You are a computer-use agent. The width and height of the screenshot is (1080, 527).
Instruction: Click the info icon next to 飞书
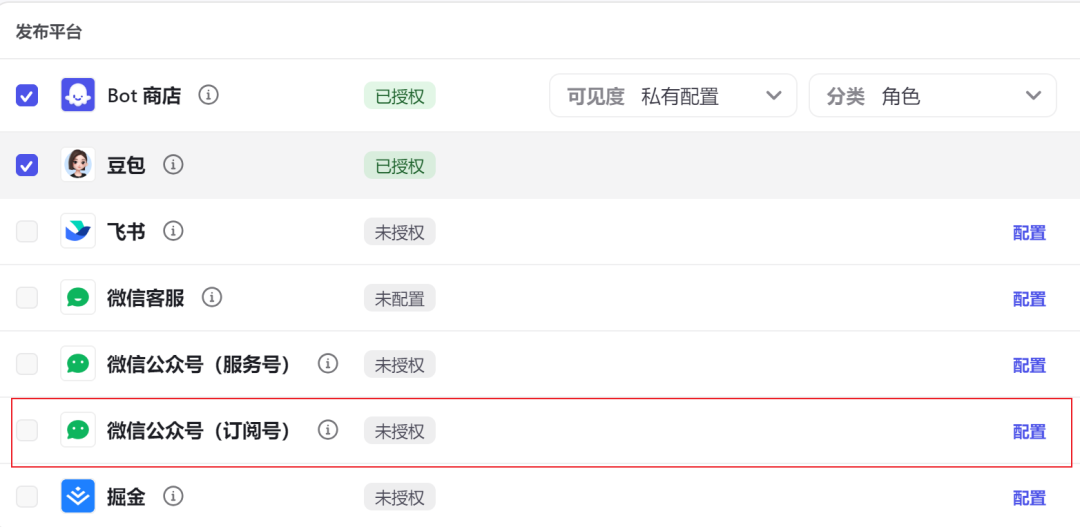(173, 232)
